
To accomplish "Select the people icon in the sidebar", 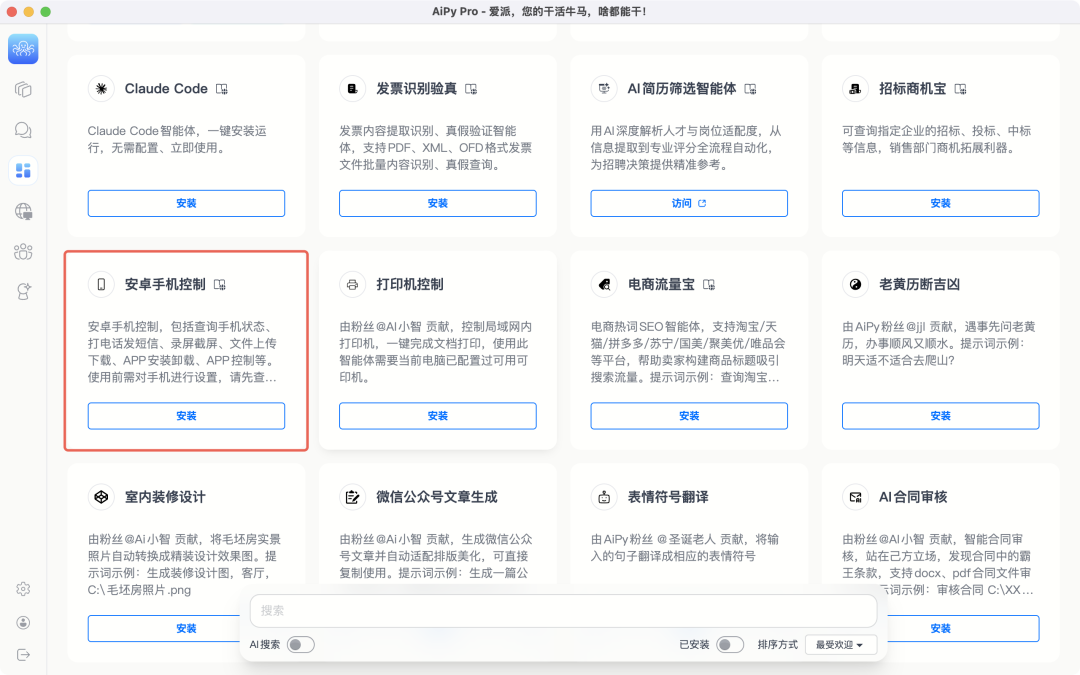I will 22,252.
